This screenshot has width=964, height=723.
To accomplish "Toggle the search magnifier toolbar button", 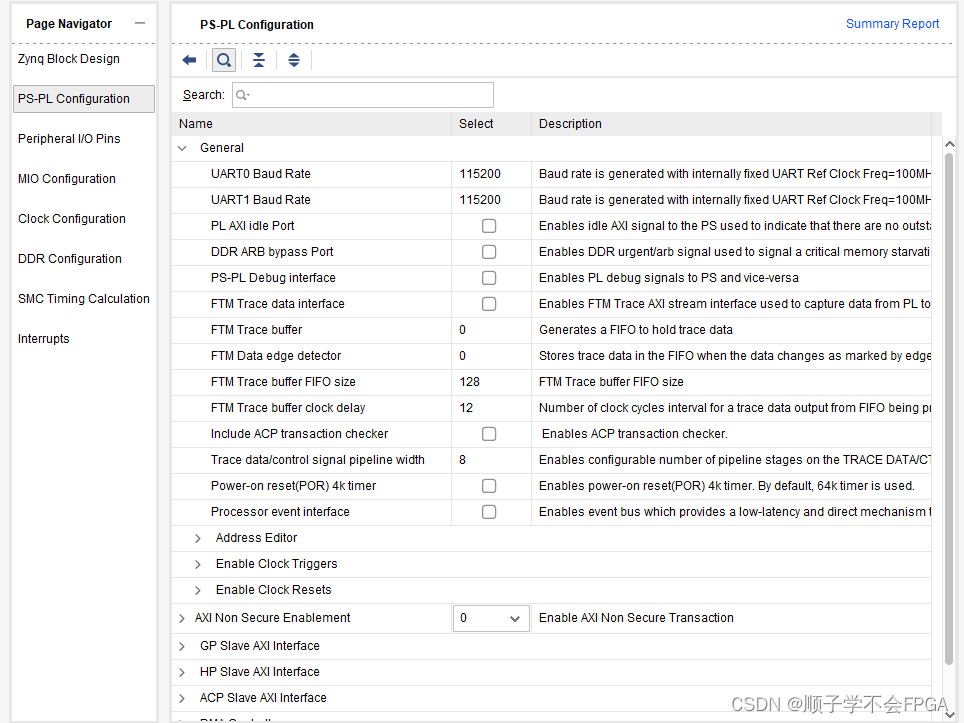I will (x=224, y=60).
